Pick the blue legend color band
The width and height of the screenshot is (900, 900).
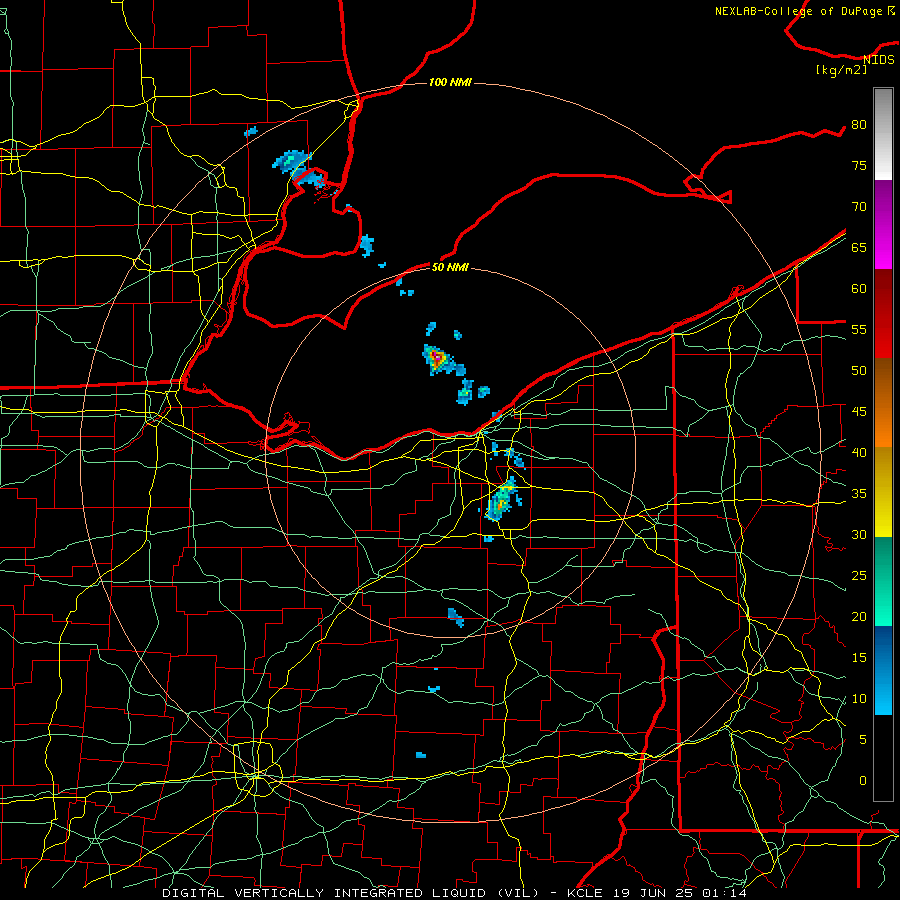[x=883, y=670]
